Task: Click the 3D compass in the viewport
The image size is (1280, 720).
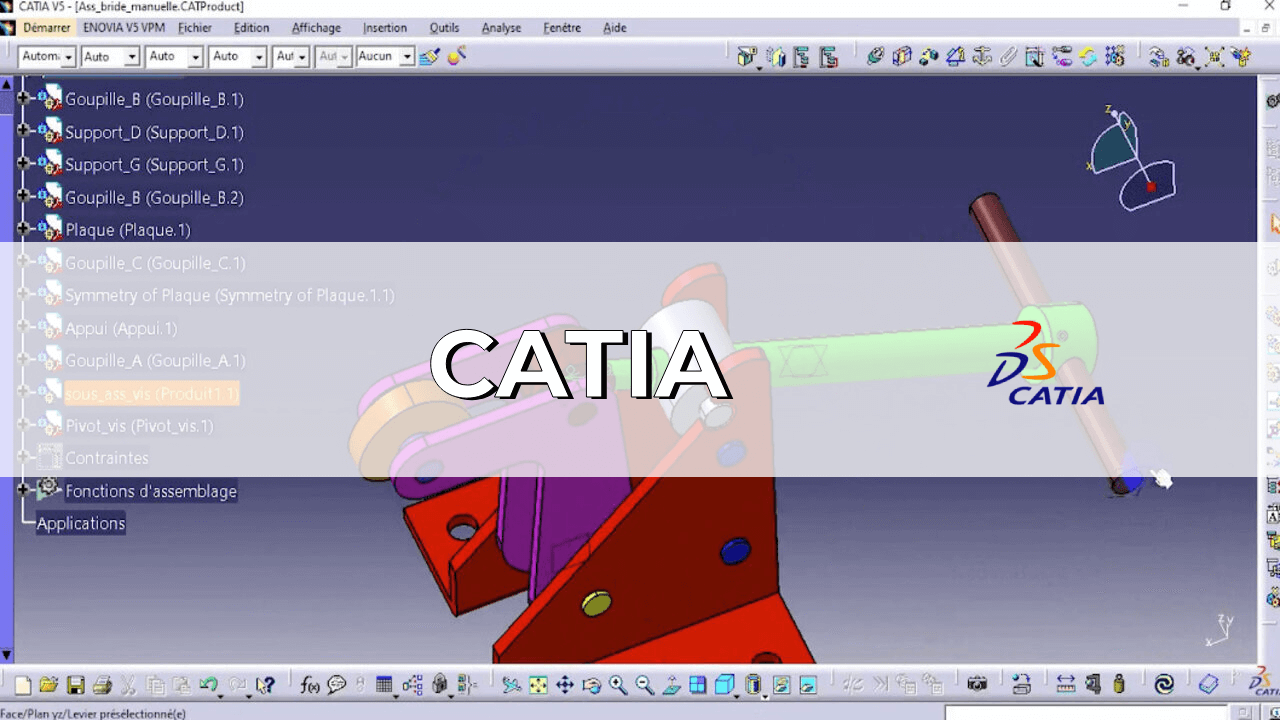Action: coord(1130,160)
